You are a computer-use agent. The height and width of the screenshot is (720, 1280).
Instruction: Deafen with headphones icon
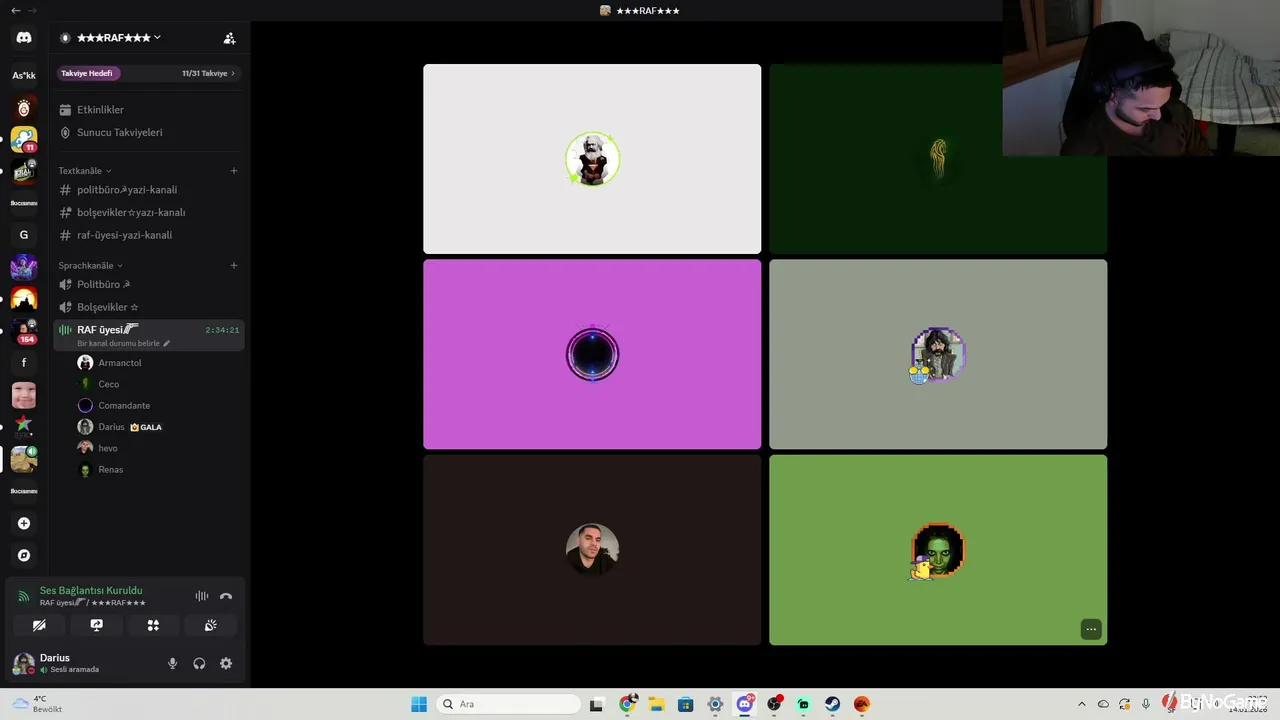tap(199, 663)
